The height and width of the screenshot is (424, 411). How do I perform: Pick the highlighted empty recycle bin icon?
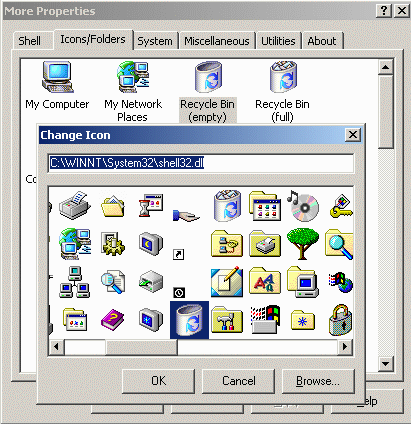tap(189, 320)
